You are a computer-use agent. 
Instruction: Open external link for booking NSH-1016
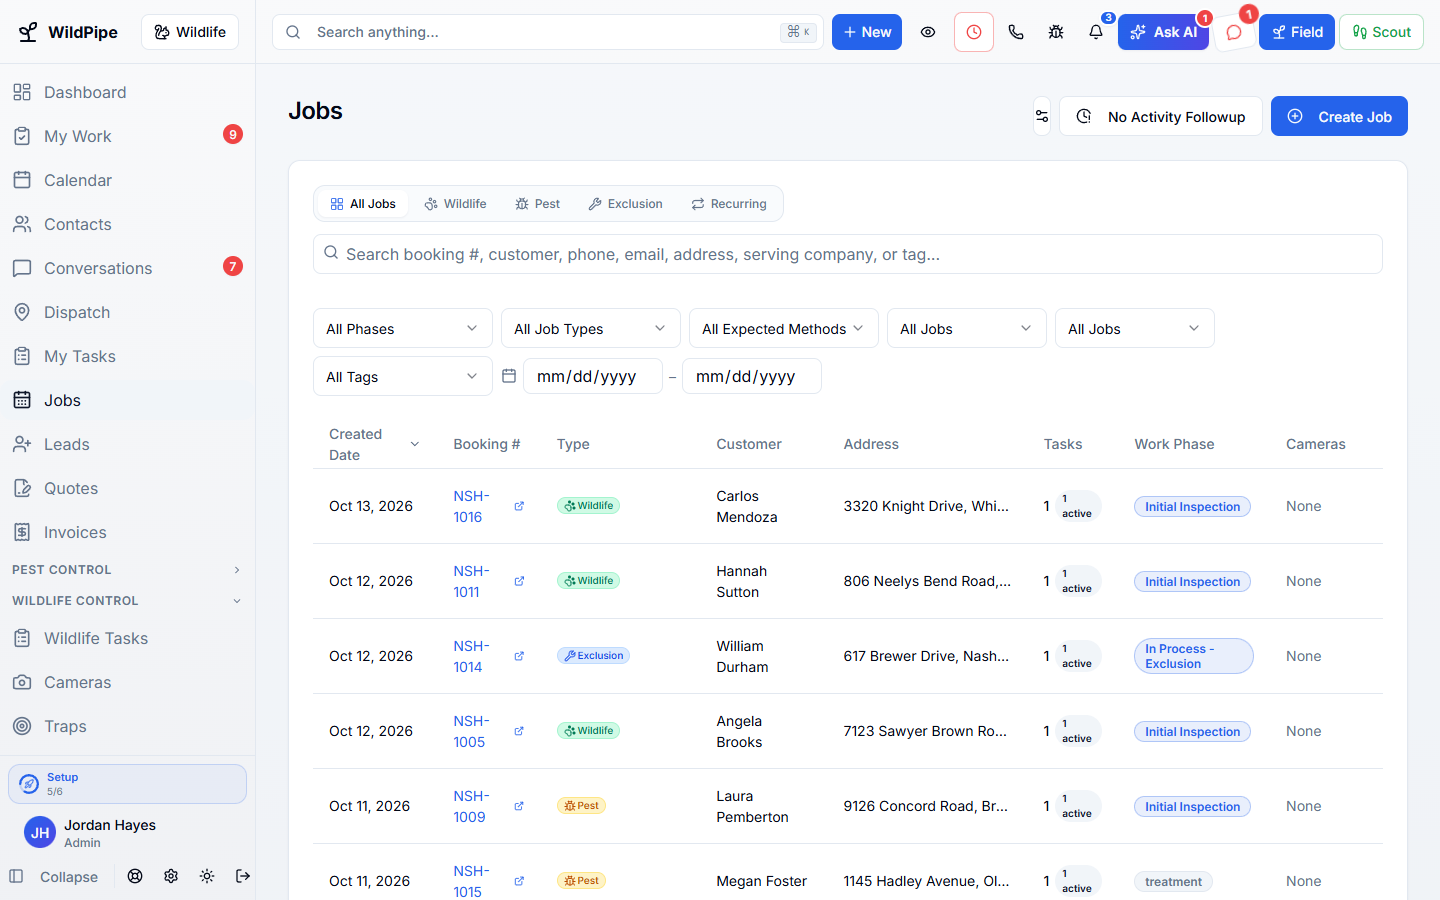click(x=519, y=506)
